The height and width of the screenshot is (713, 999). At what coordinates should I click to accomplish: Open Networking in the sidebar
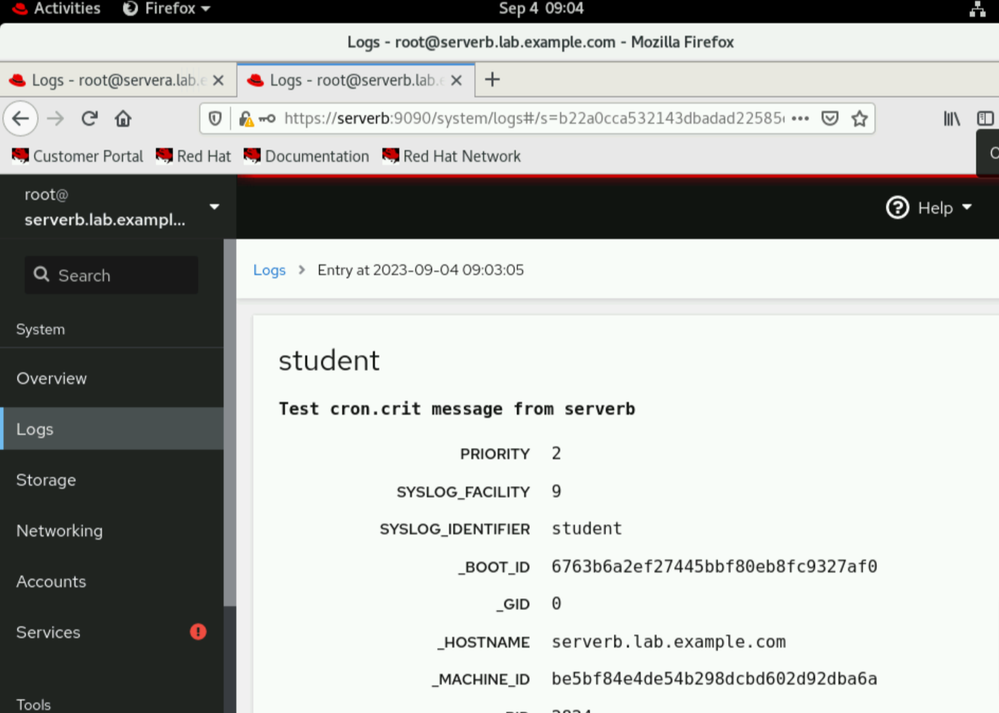(x=59, y=531)
